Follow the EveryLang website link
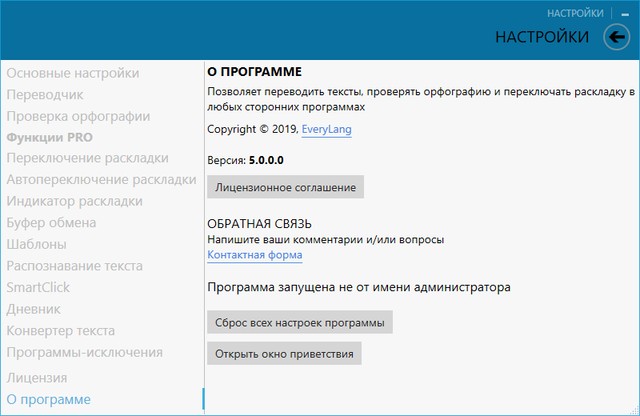This screenshot has height=416, width=640. 329,130
